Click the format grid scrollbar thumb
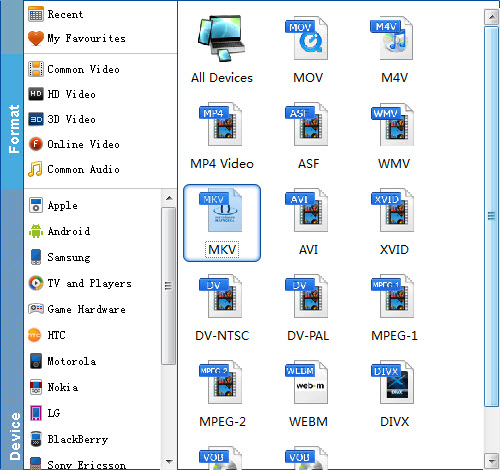 (492, 216)
